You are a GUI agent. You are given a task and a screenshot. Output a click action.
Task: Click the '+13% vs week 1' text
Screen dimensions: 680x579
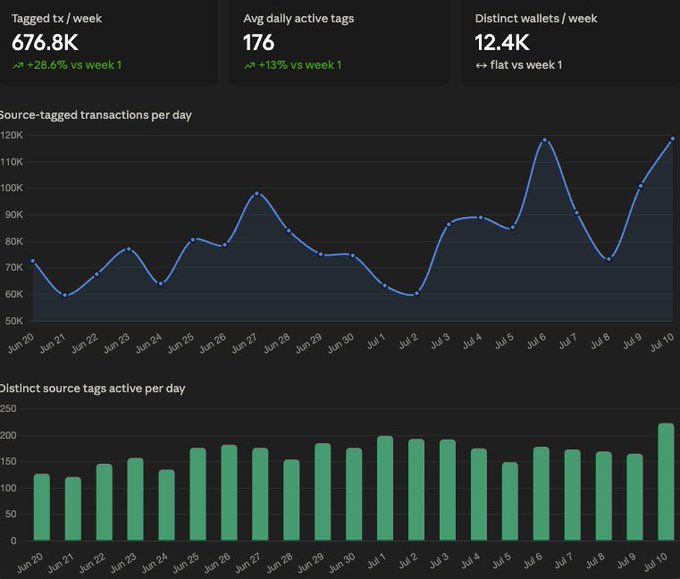point(300,65)
